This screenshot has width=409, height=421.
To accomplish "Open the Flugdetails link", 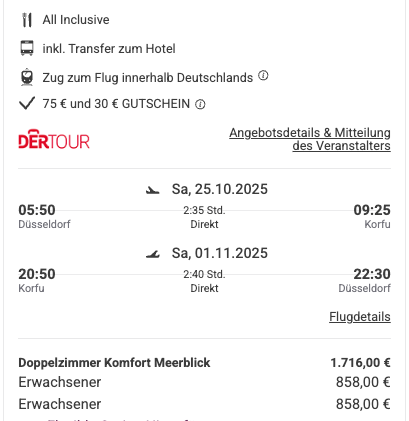I will tap(360, 317).
